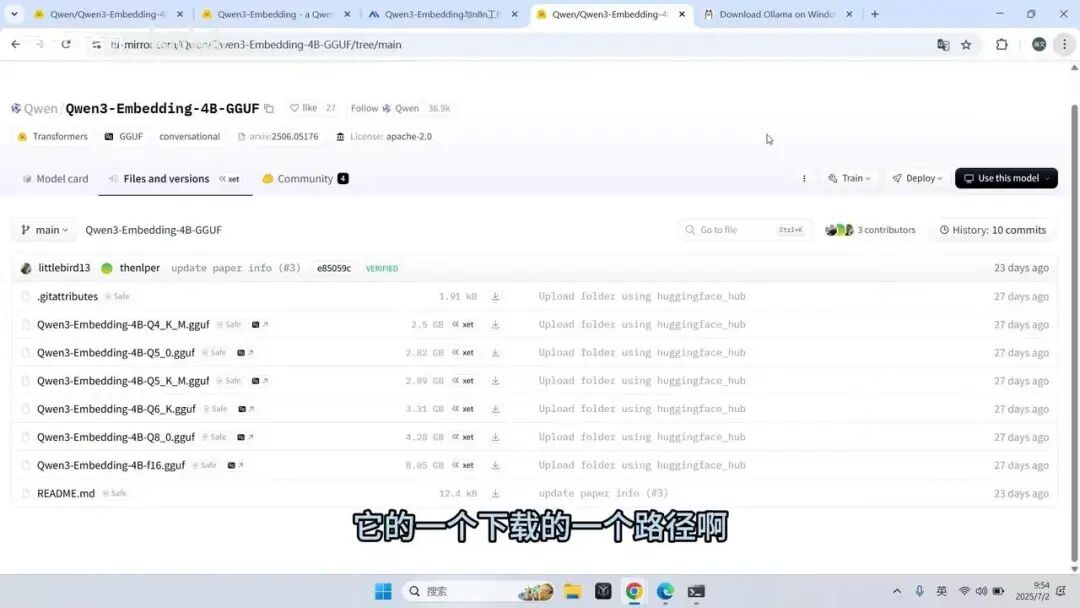The width and height of the screenshot is (1080, 608).
Task: Open the browser profile avatar
Action: (1039, 45)
